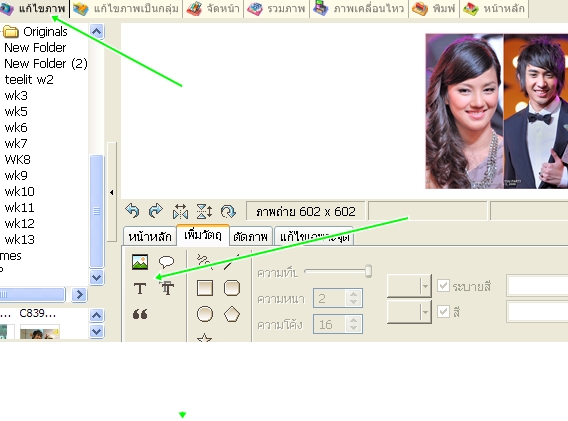Screen dimensions: 568x421
Task: Adjust the ความทึบ opacity slider
Action: [x=368, y=271]
